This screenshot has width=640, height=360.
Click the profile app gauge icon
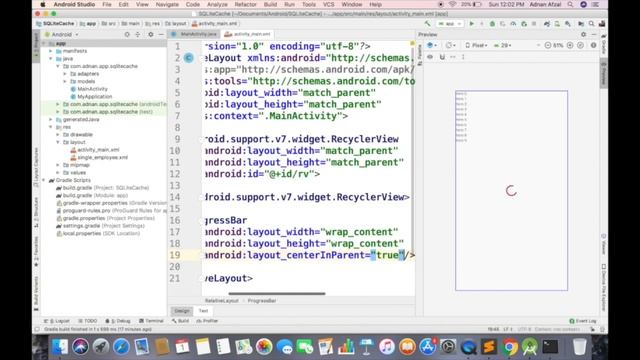513,24
